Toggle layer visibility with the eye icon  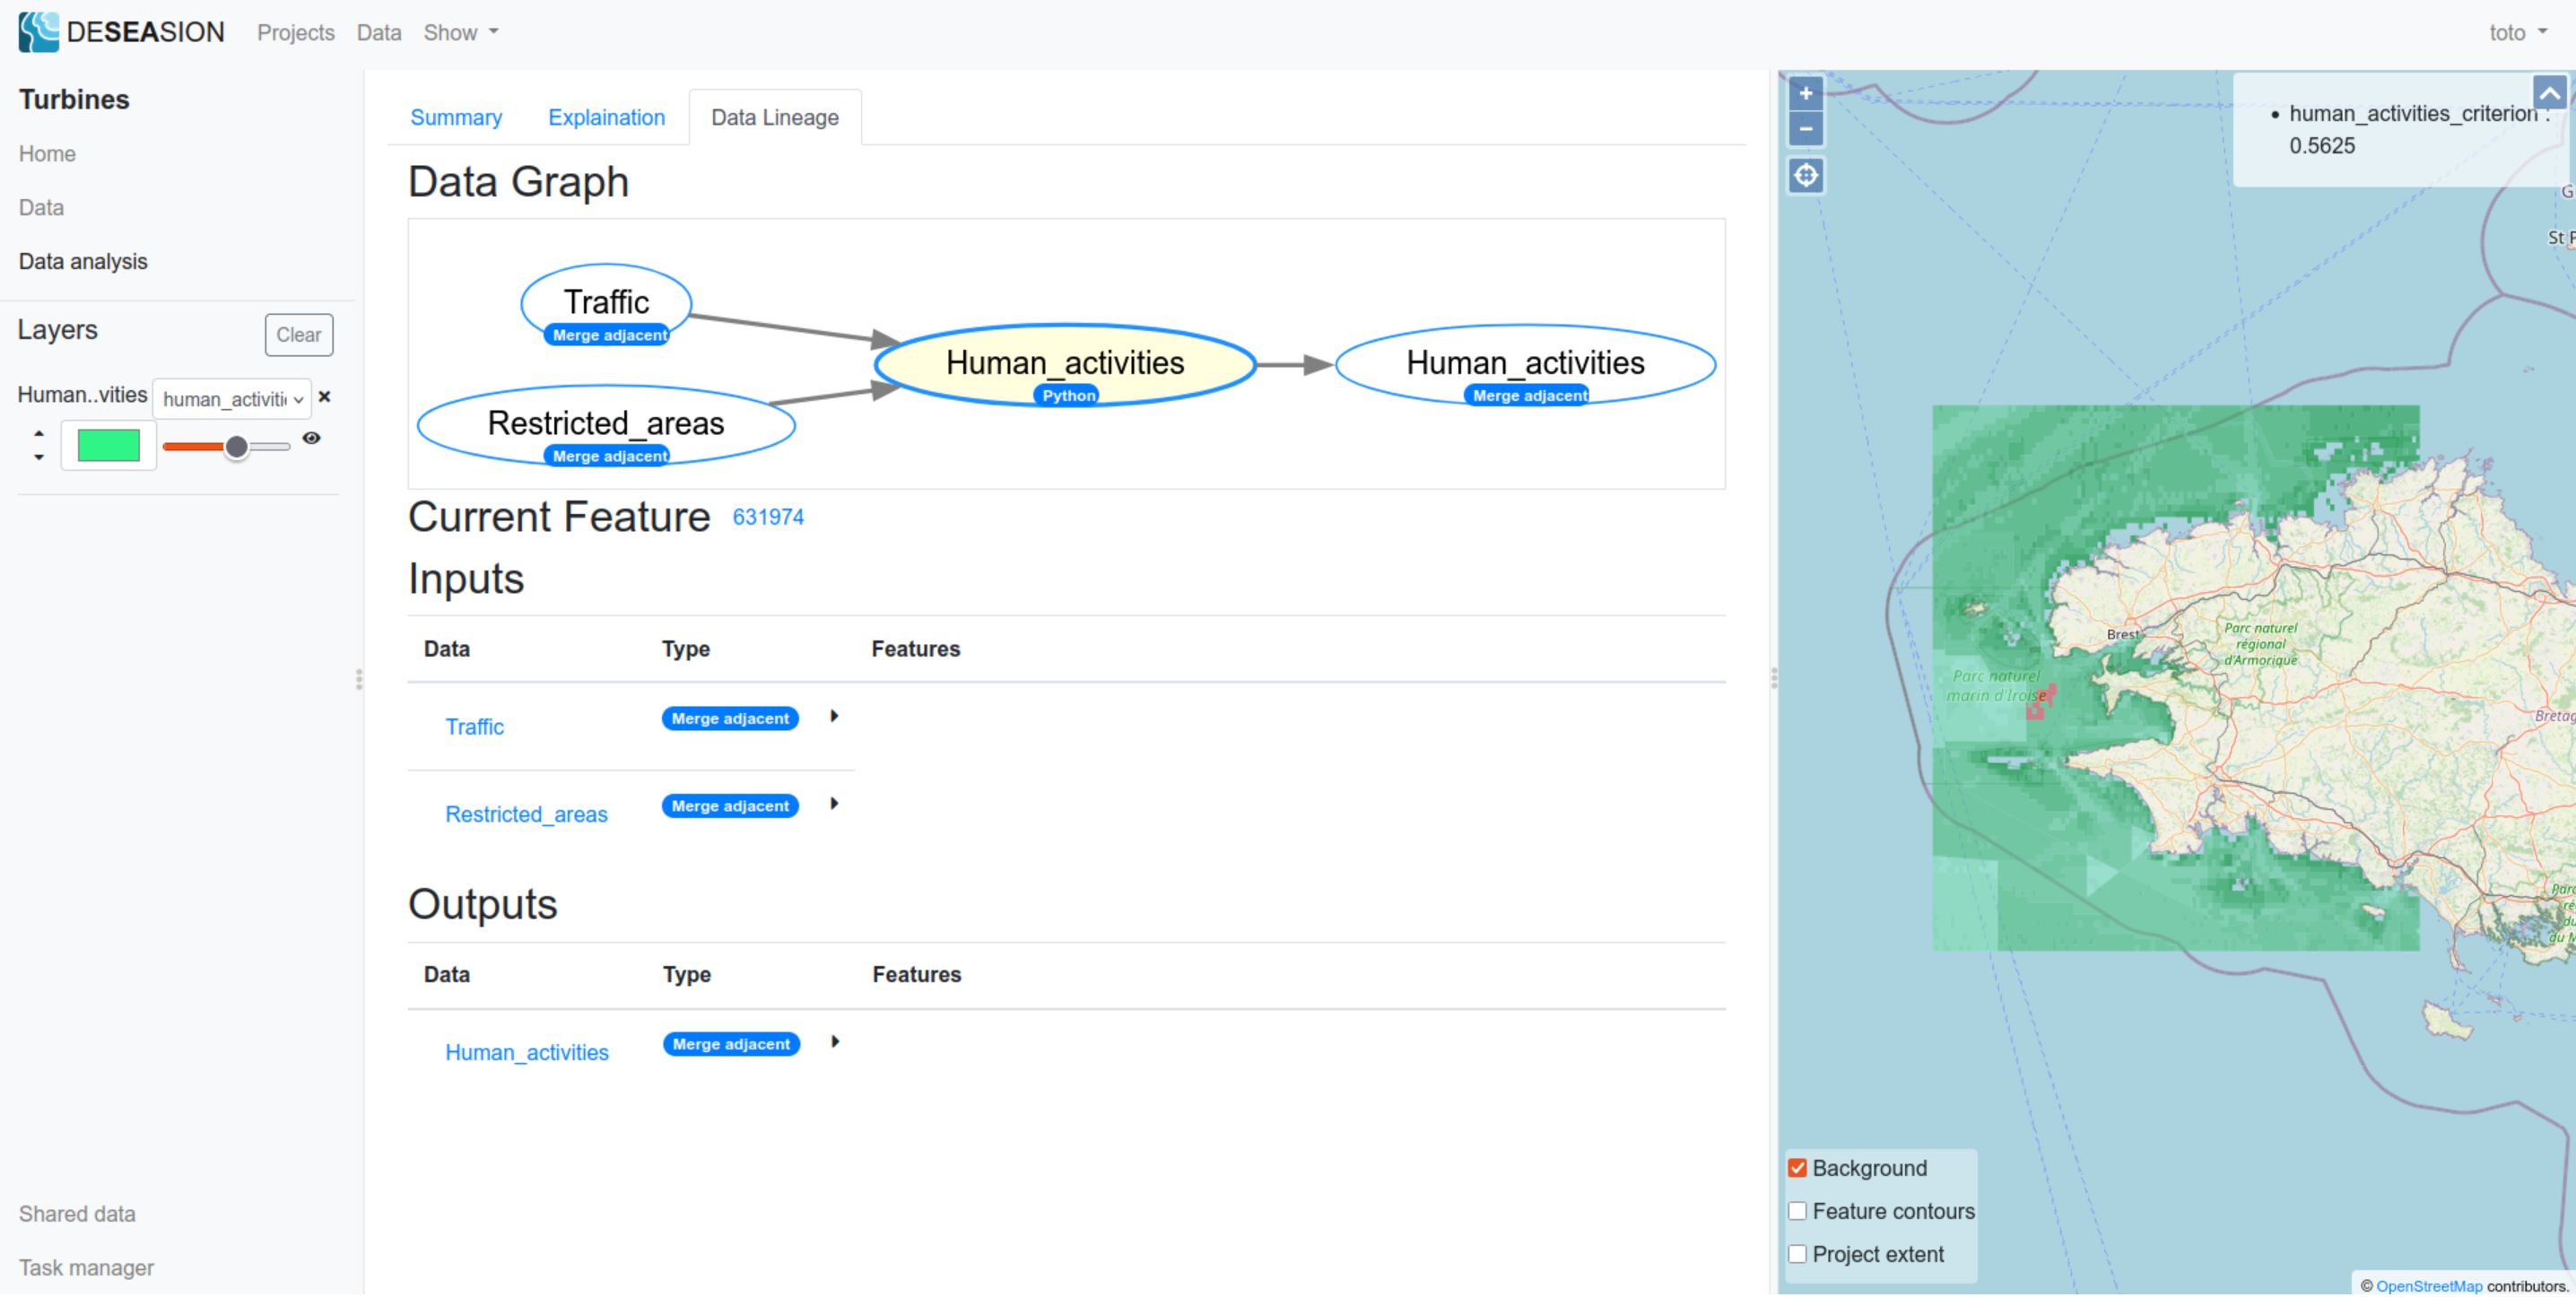(312, 438)
